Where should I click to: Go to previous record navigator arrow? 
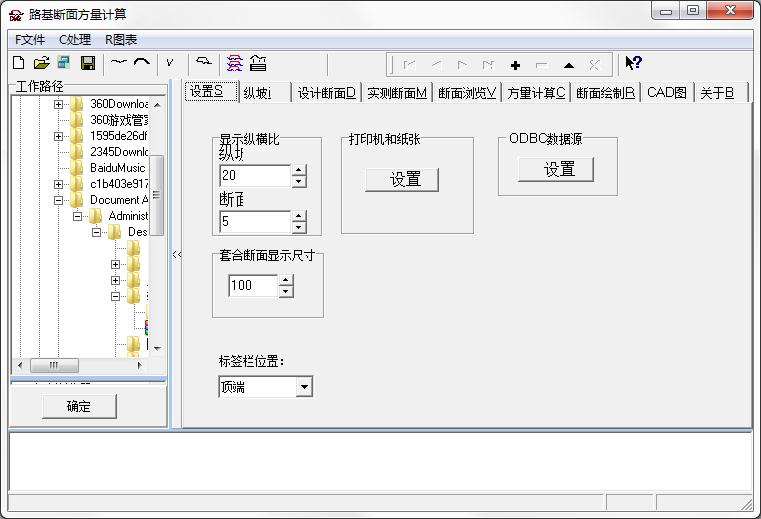436,64
